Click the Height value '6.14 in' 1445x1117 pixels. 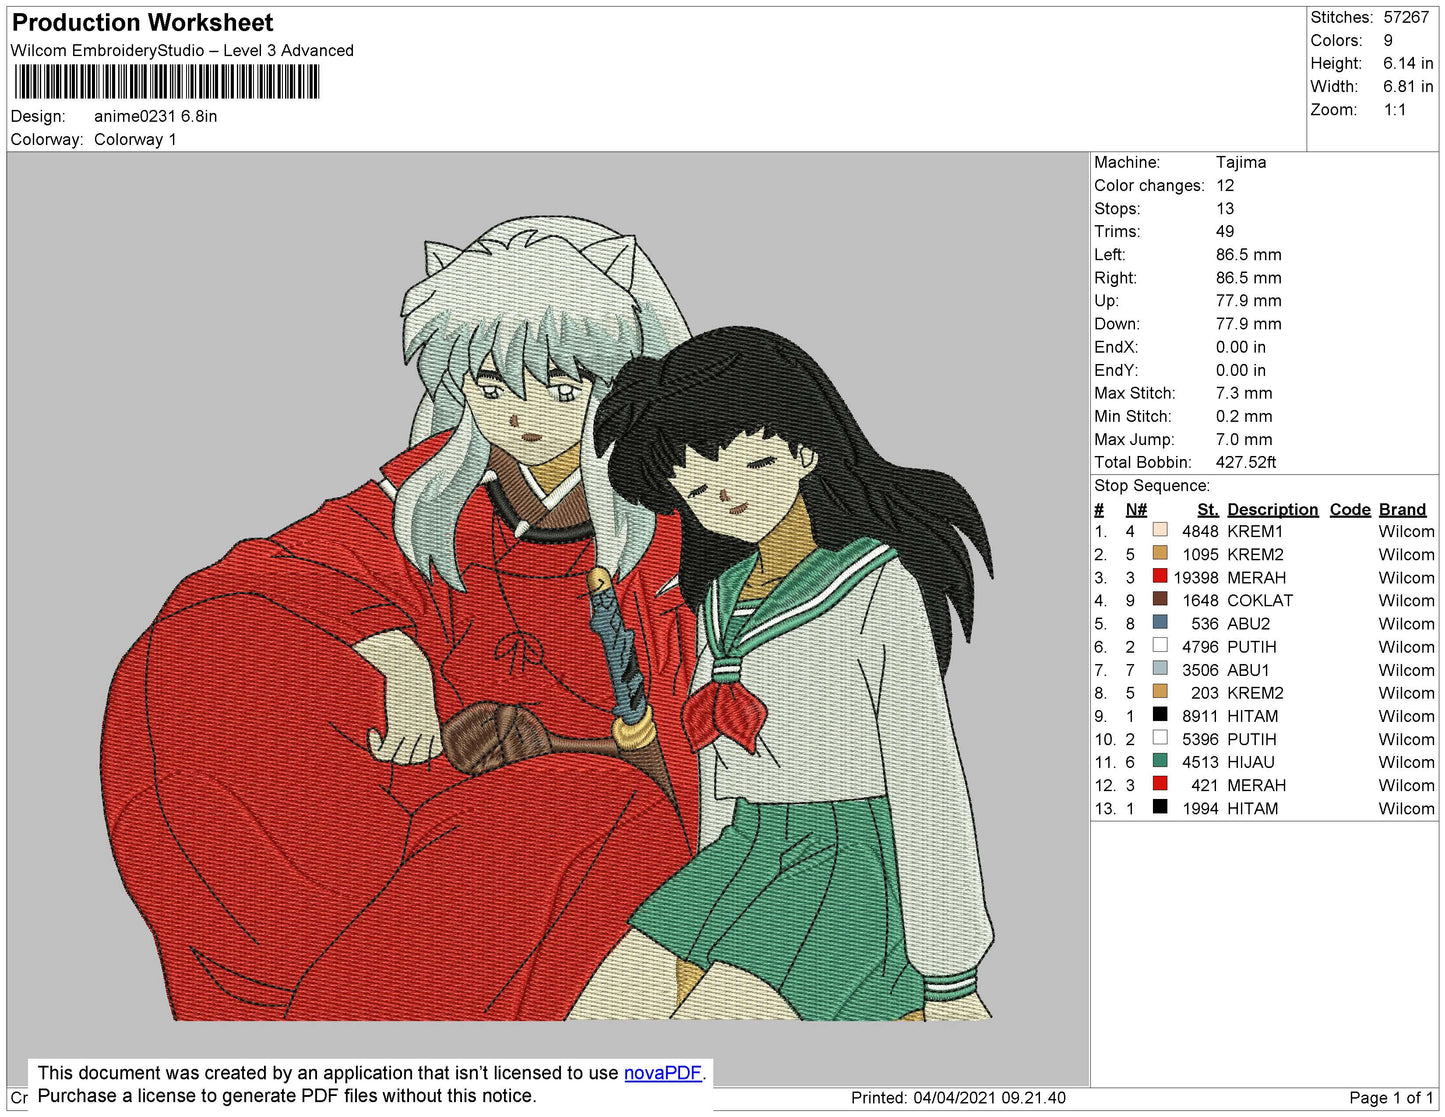point(1408,63)
